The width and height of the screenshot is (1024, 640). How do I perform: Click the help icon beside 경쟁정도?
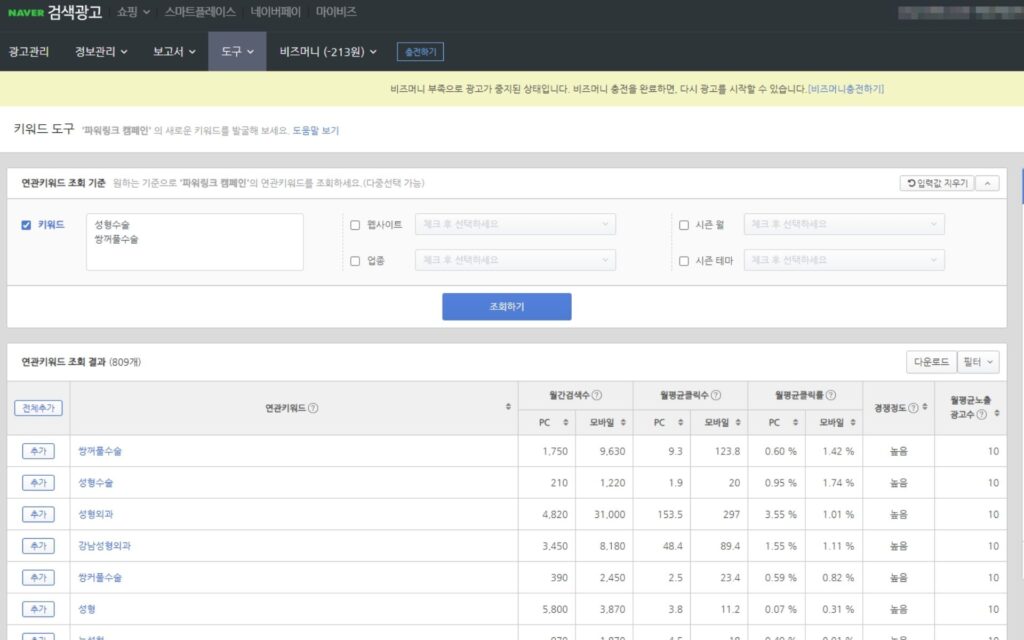pos(913,408)
